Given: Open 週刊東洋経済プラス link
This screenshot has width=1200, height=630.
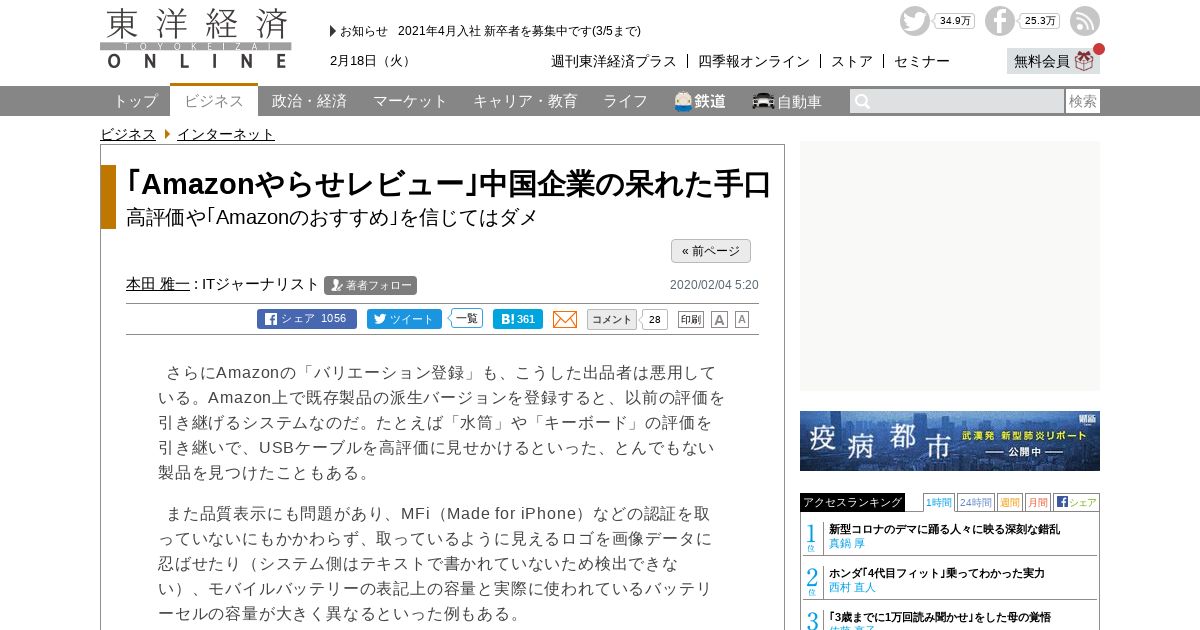Looking at the screenshot, I should 614,61.
